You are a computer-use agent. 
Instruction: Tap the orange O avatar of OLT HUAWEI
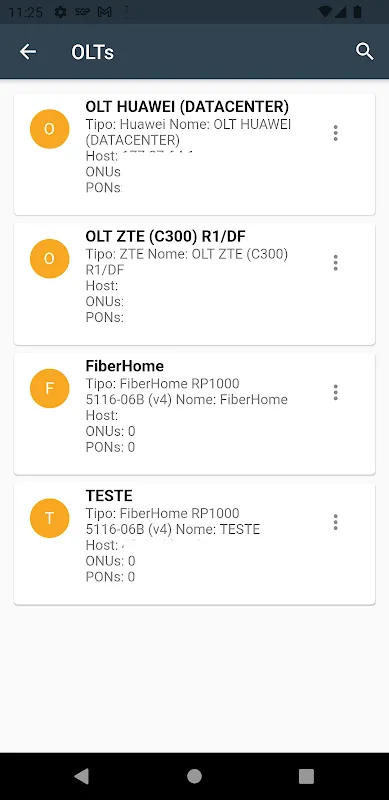(50, 129)
